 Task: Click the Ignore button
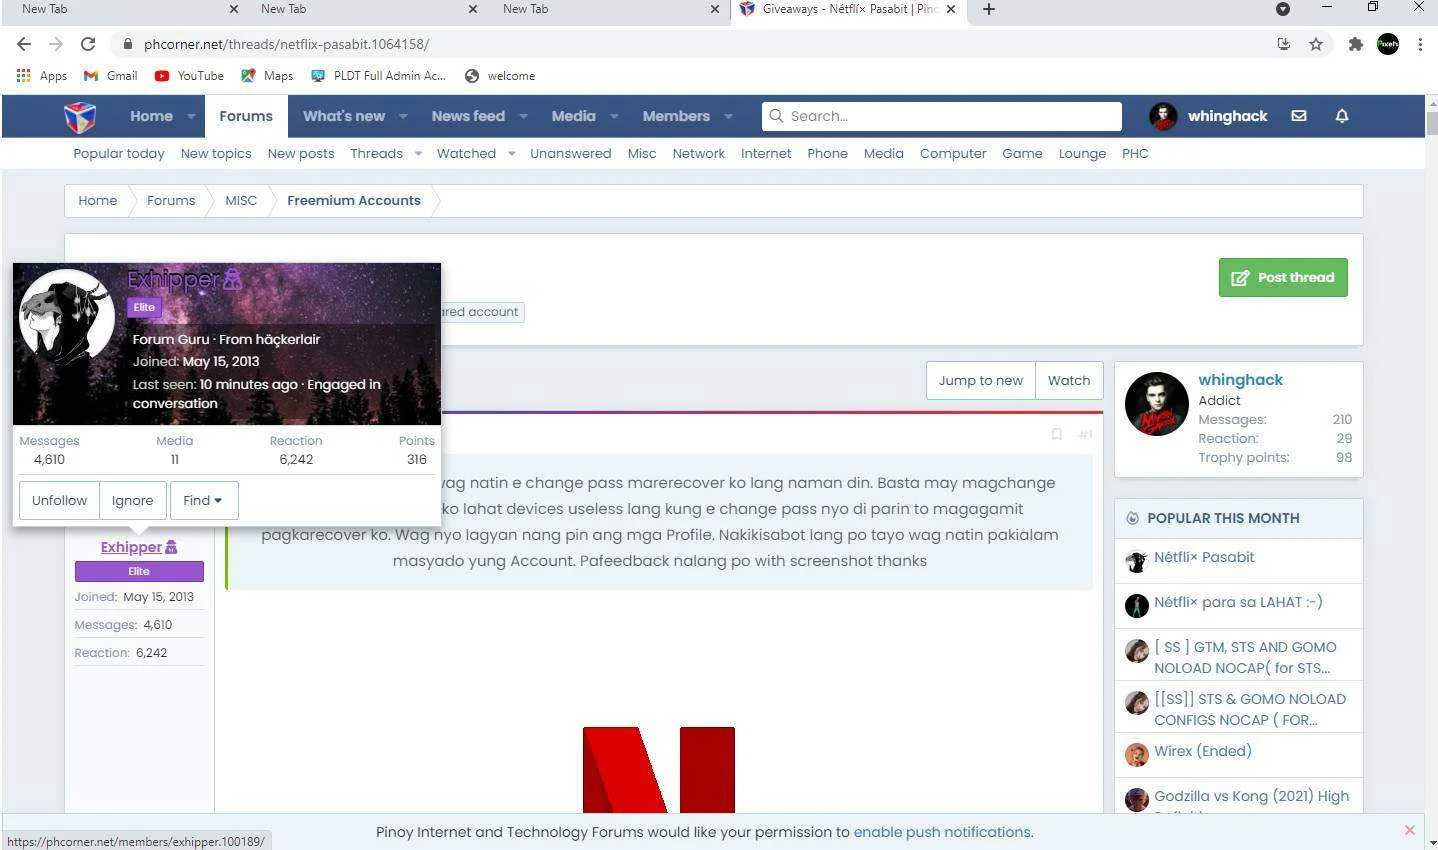(x=132, y=500)
